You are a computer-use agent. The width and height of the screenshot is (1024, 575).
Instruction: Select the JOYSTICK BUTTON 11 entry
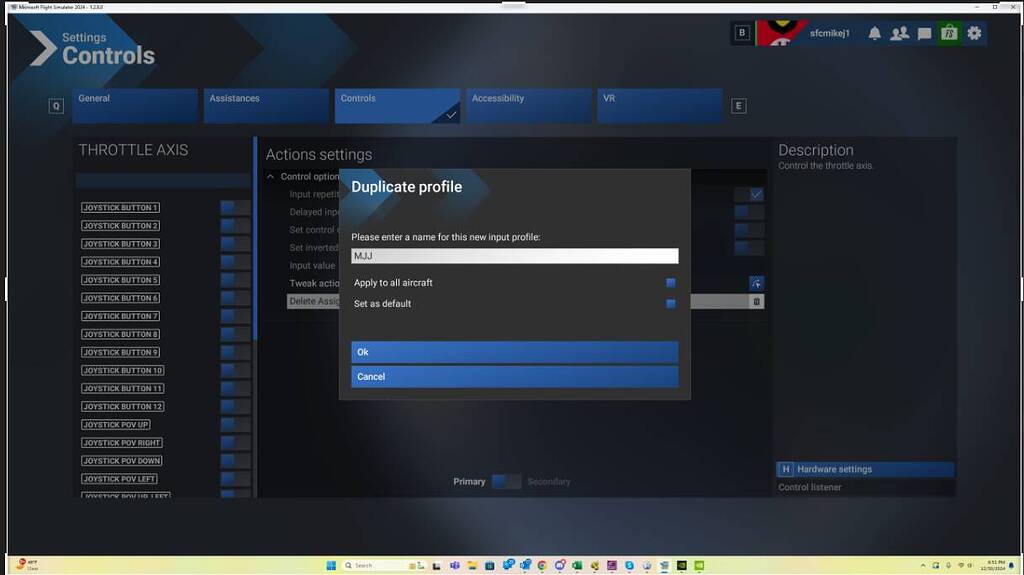click(123, 389)
